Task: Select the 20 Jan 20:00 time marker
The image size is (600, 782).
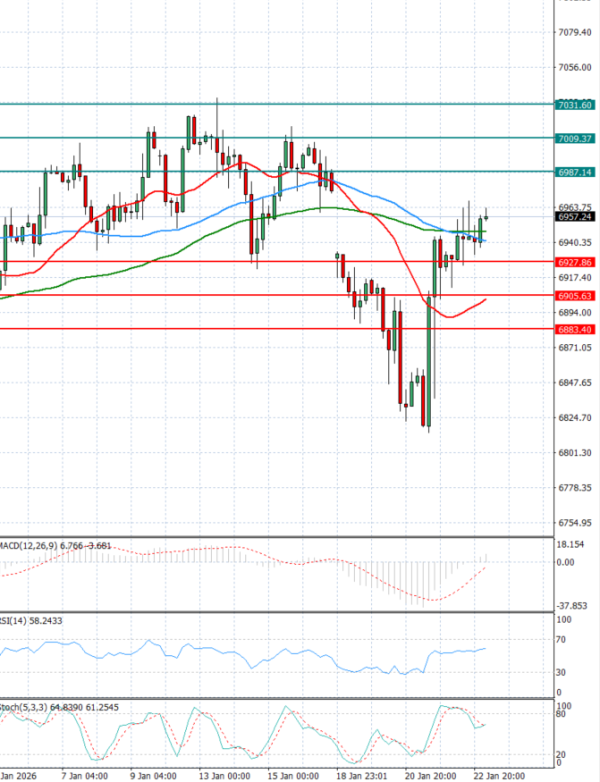Action: (x=430, y=774)
